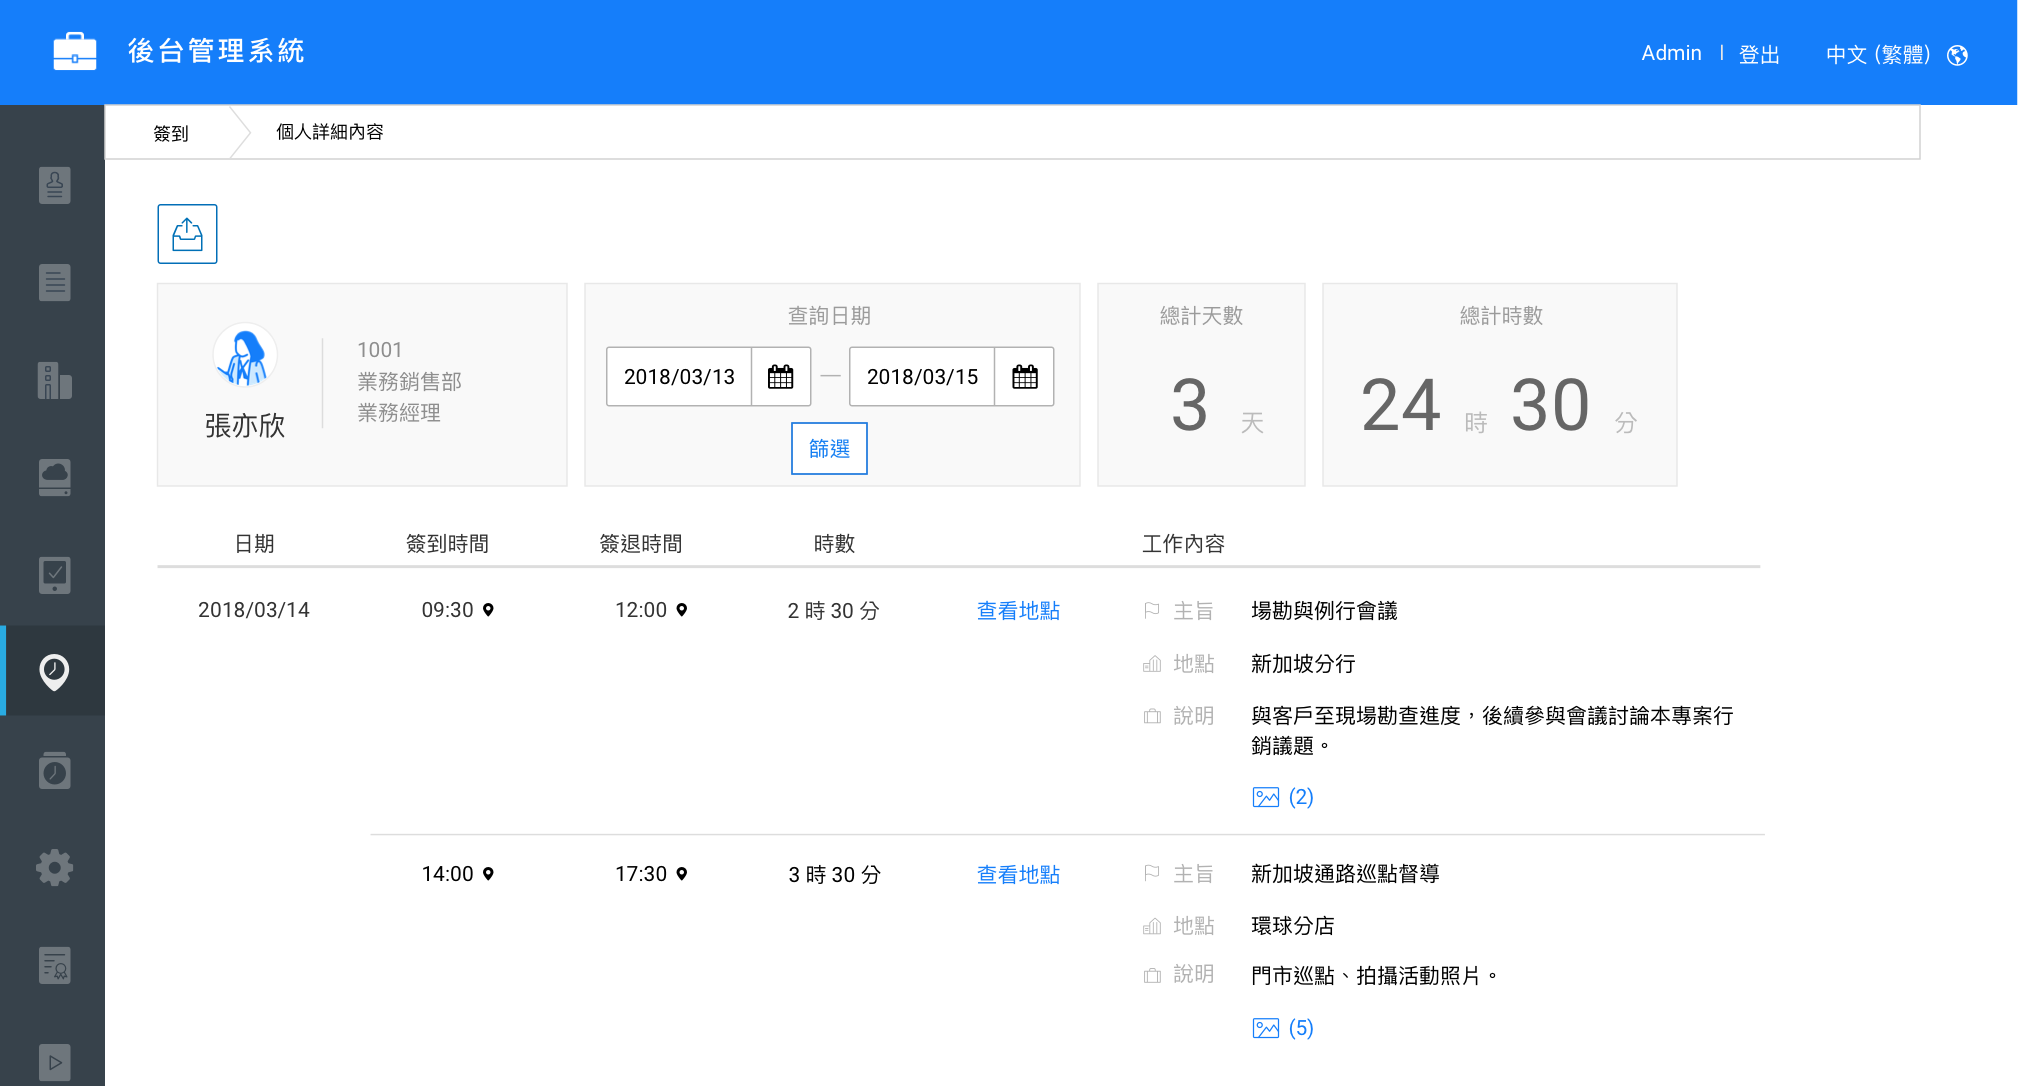
Task: Click 登出 to log out
Action: point(1759,54)
